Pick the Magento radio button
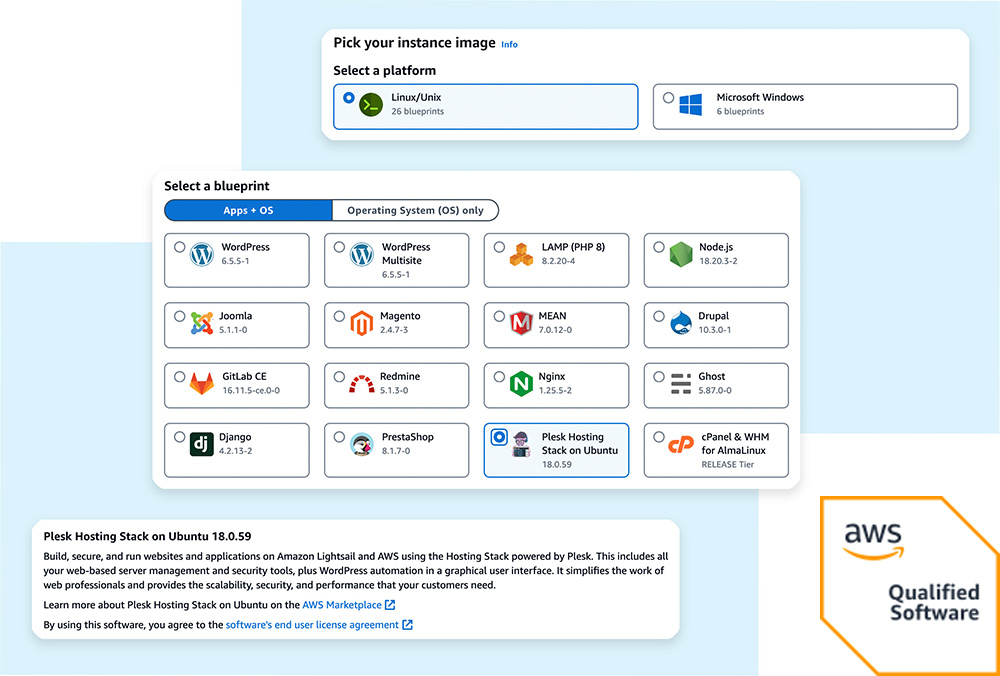The image size is (1000, 676). 339,316
